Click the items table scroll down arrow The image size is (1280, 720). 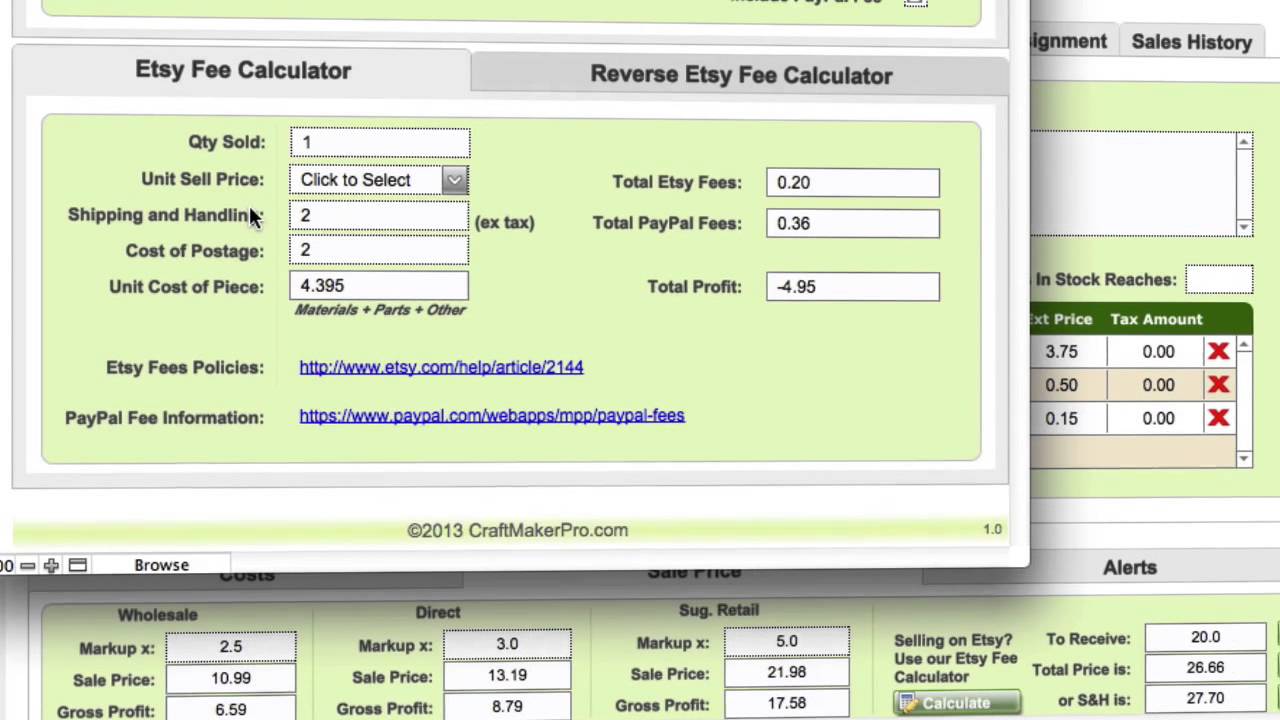pos(1244,458)
